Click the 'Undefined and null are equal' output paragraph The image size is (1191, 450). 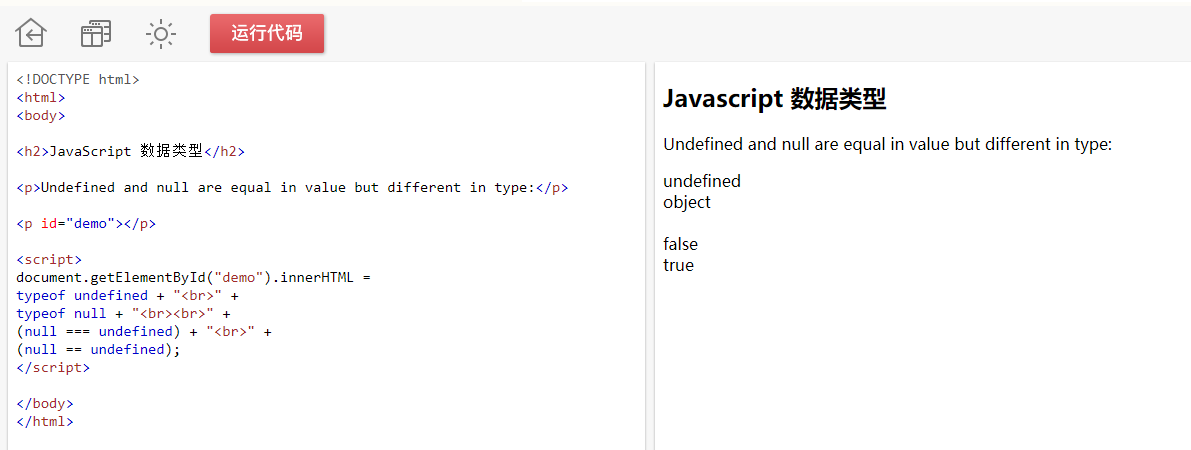click(887, 144)
